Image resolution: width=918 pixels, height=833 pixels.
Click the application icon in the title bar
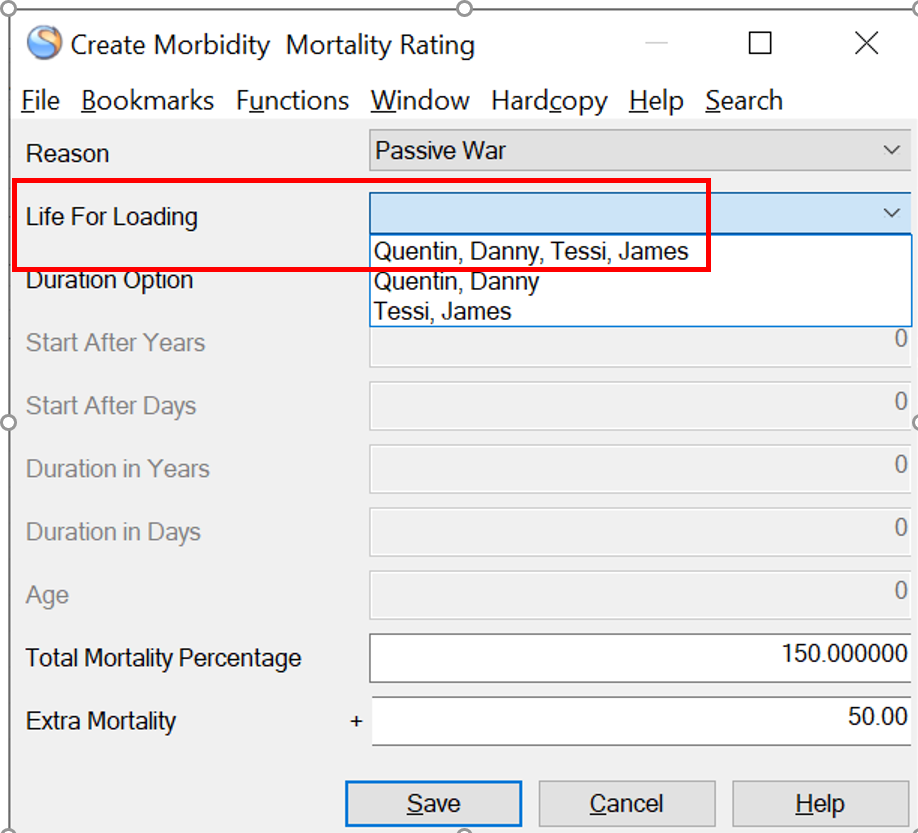coord(44,44)
